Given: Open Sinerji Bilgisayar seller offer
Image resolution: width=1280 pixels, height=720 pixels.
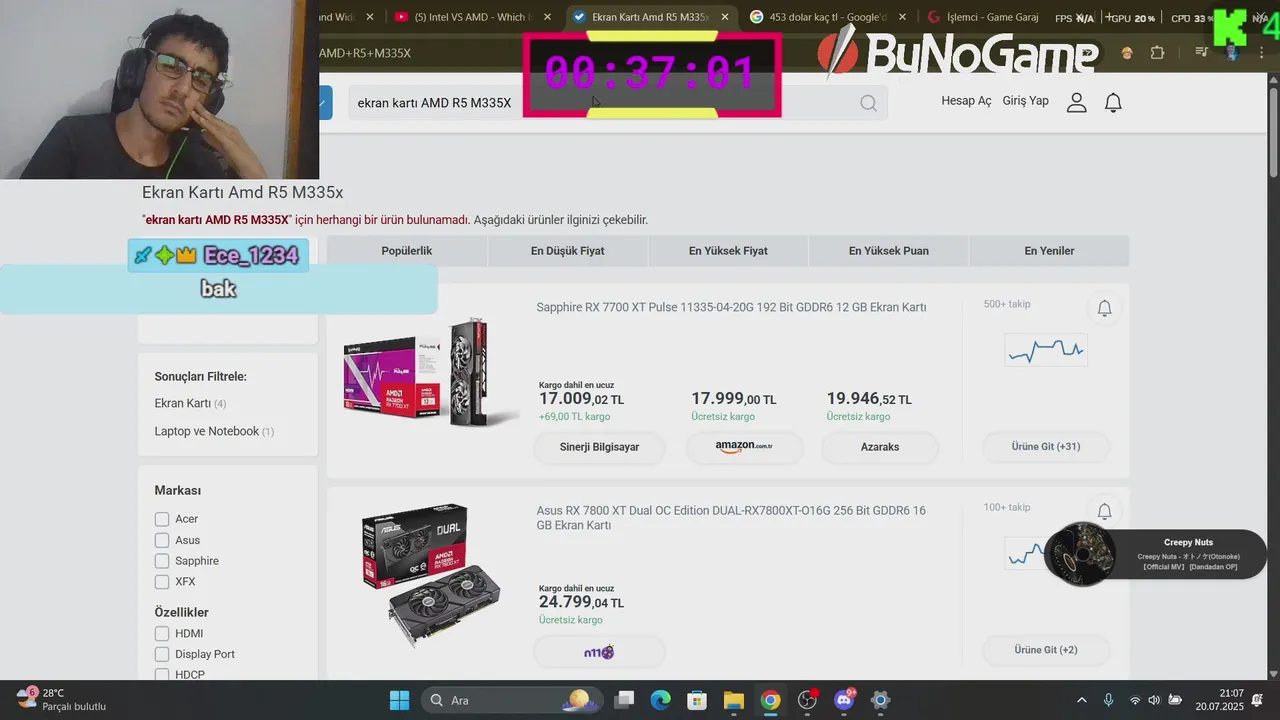Looking at the screenshot, I should pyautogui.click(x=600, y=447).
